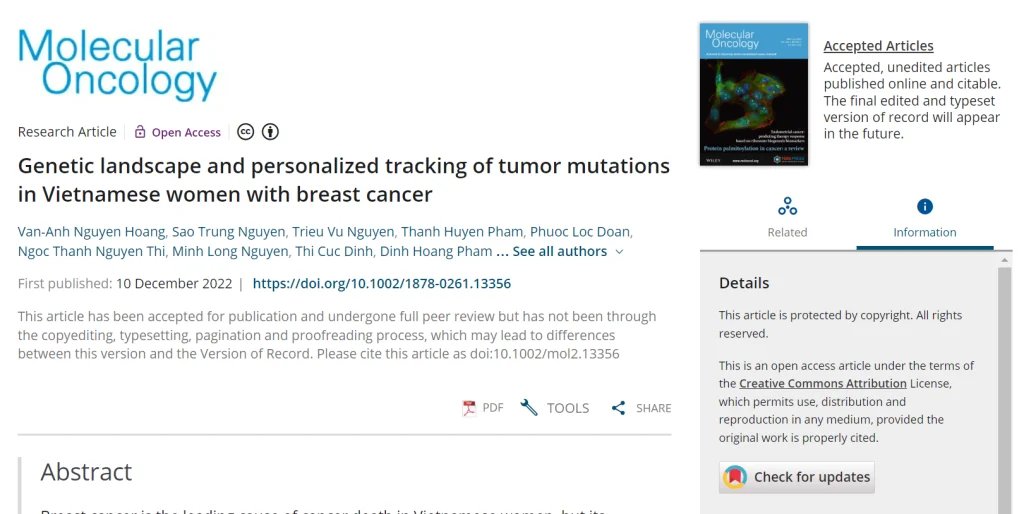The height and width of the screenshot is (514, 1024).
Task: Open the Tools wrench icon
Action: point(529,408)
